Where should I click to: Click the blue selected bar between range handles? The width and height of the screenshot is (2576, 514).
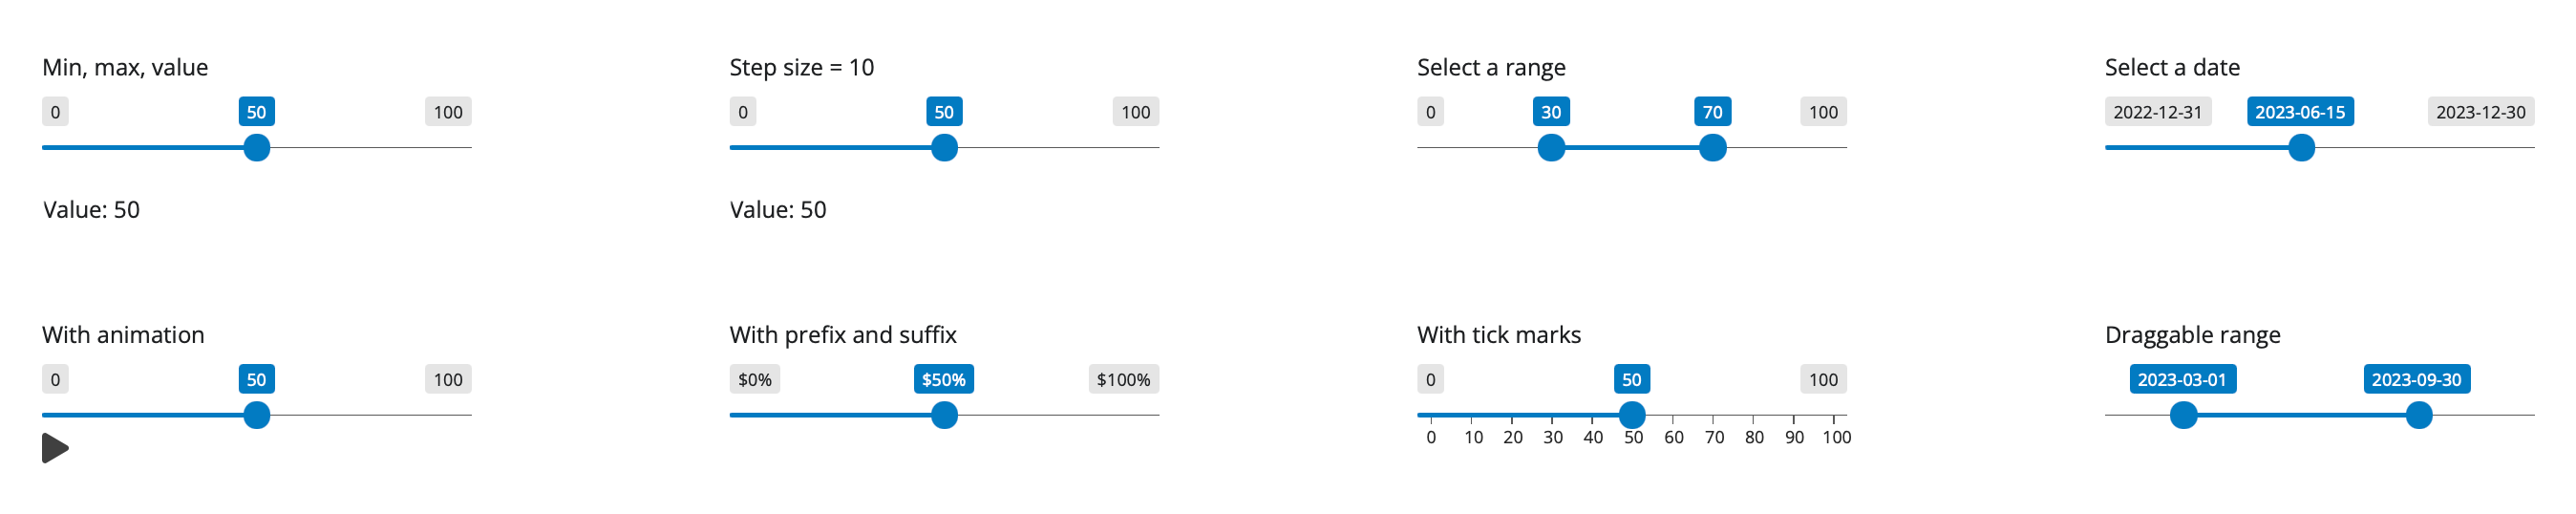1632,148
